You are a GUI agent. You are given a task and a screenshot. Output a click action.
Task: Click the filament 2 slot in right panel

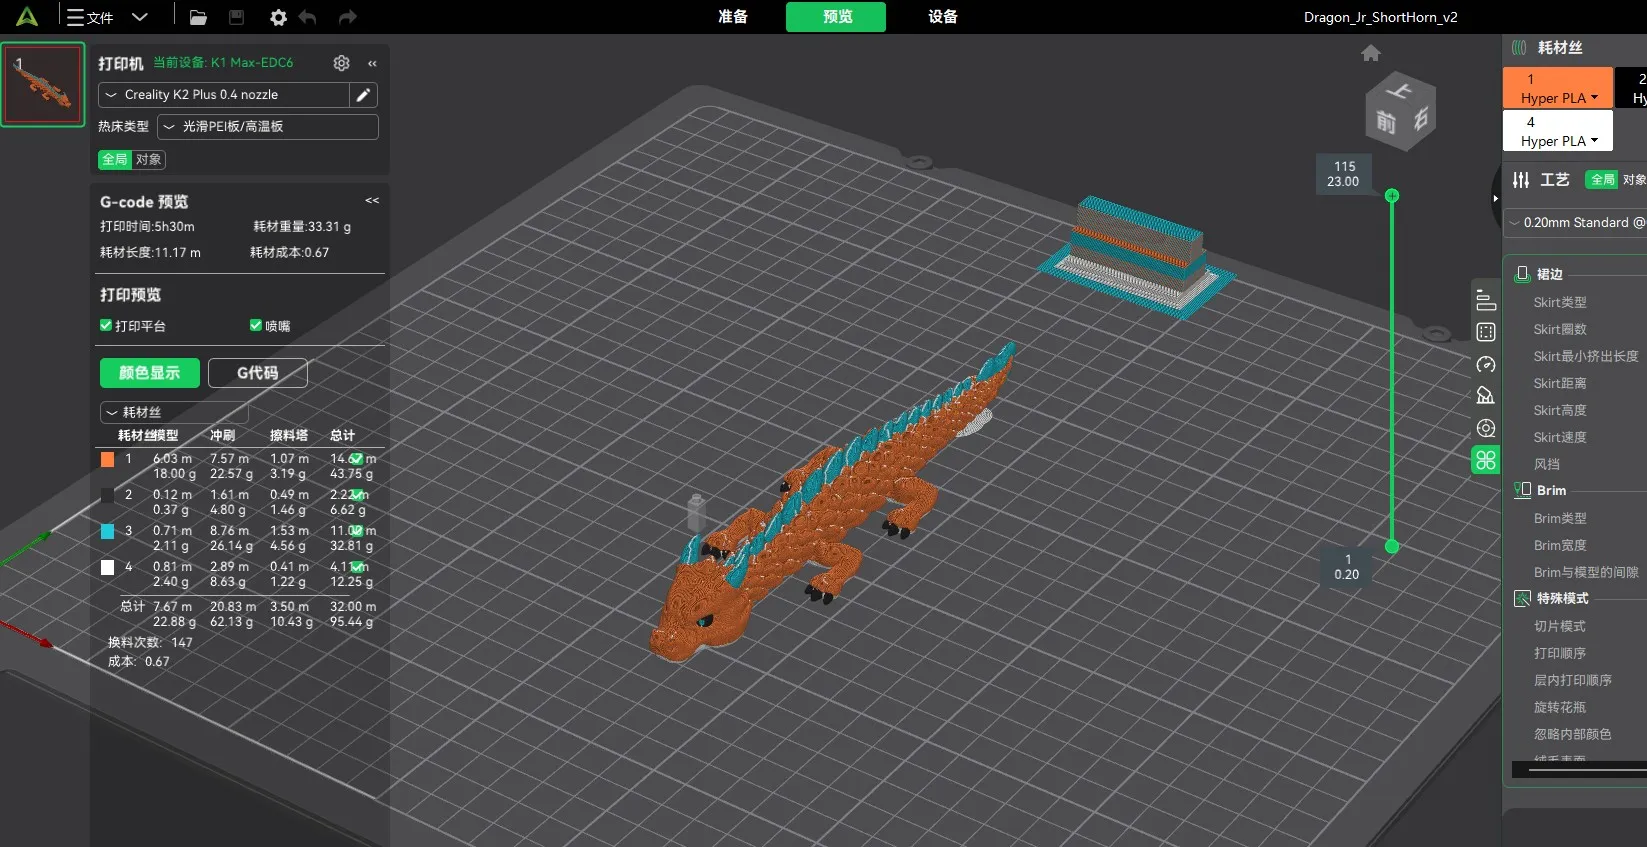coord(1632,88)
